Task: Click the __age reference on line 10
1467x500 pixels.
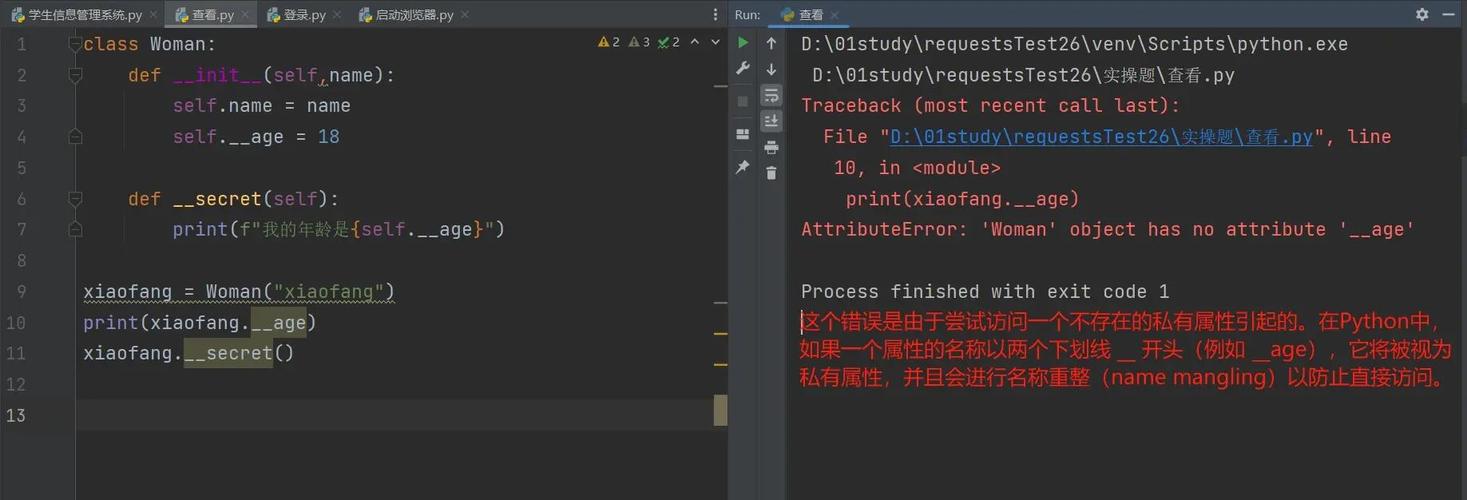Action: coord(278,323)
